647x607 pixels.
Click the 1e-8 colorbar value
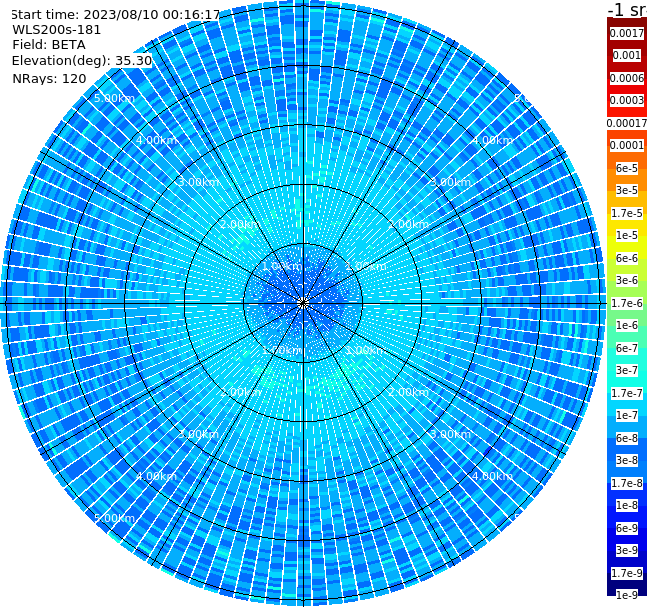[627, 505]
